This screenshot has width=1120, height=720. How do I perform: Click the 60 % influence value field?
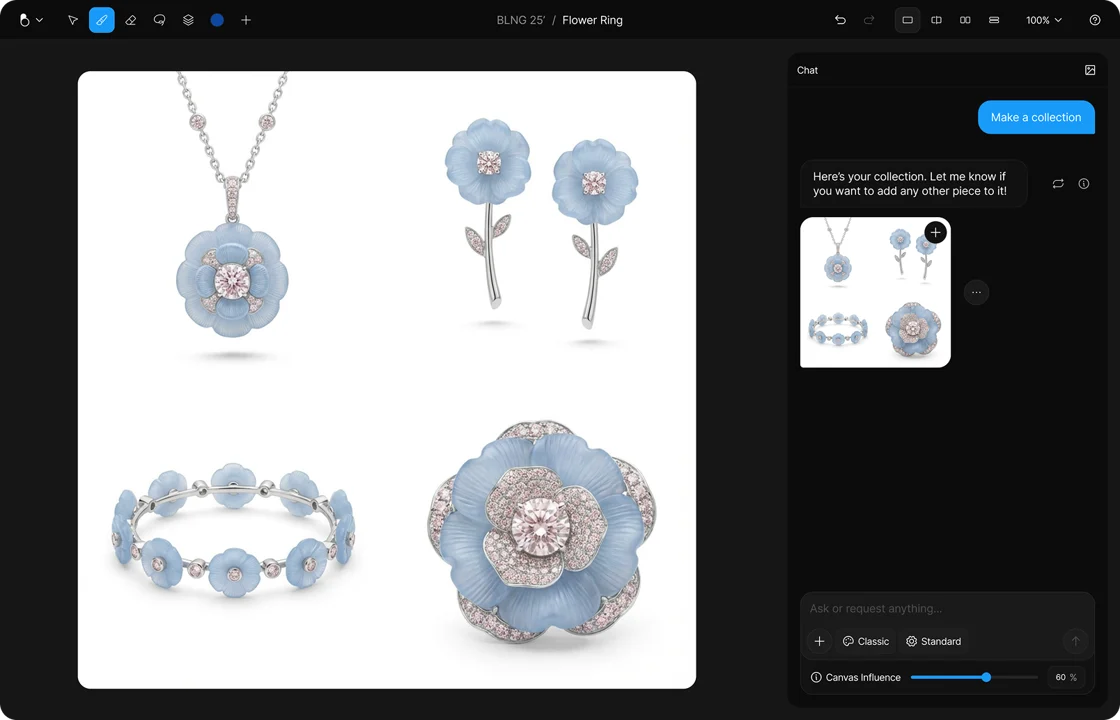1066,677
